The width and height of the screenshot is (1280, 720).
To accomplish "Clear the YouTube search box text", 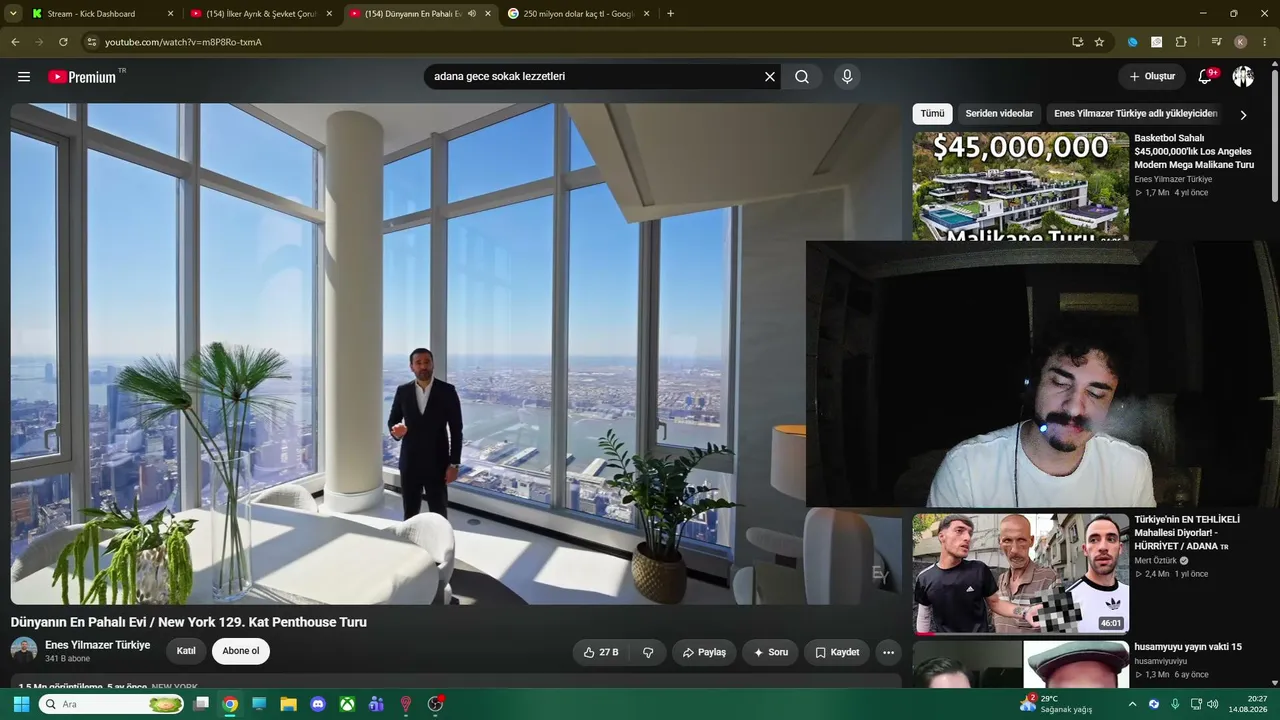I will (x=770, y=77).
